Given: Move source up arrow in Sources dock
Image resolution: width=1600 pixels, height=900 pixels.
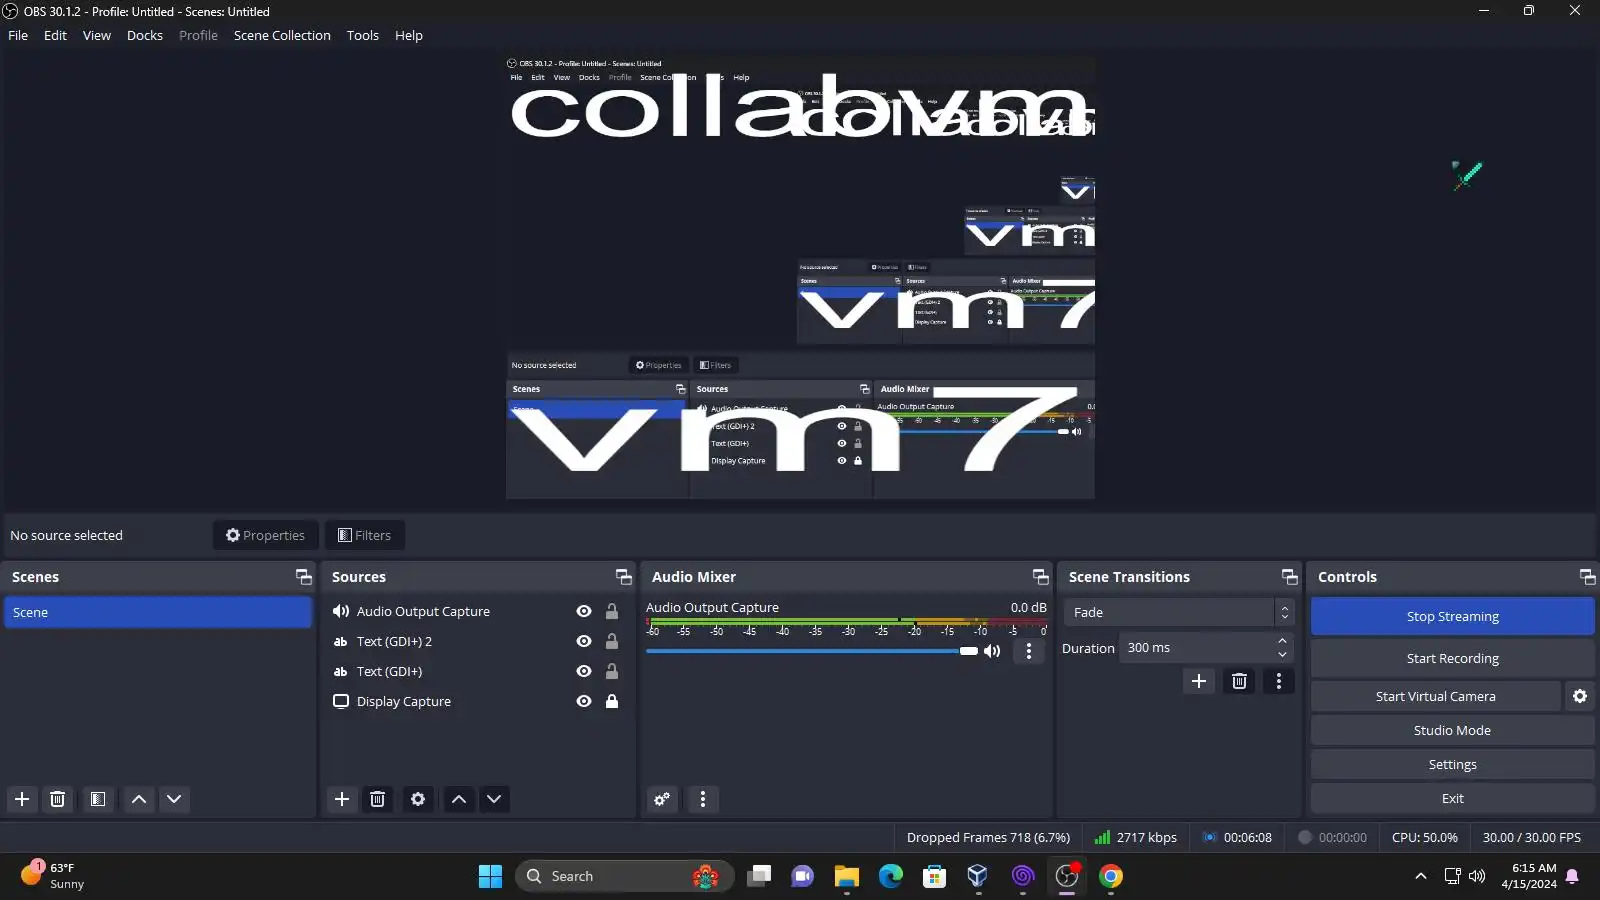Looking at the screenshot, I should coord(459,799).
